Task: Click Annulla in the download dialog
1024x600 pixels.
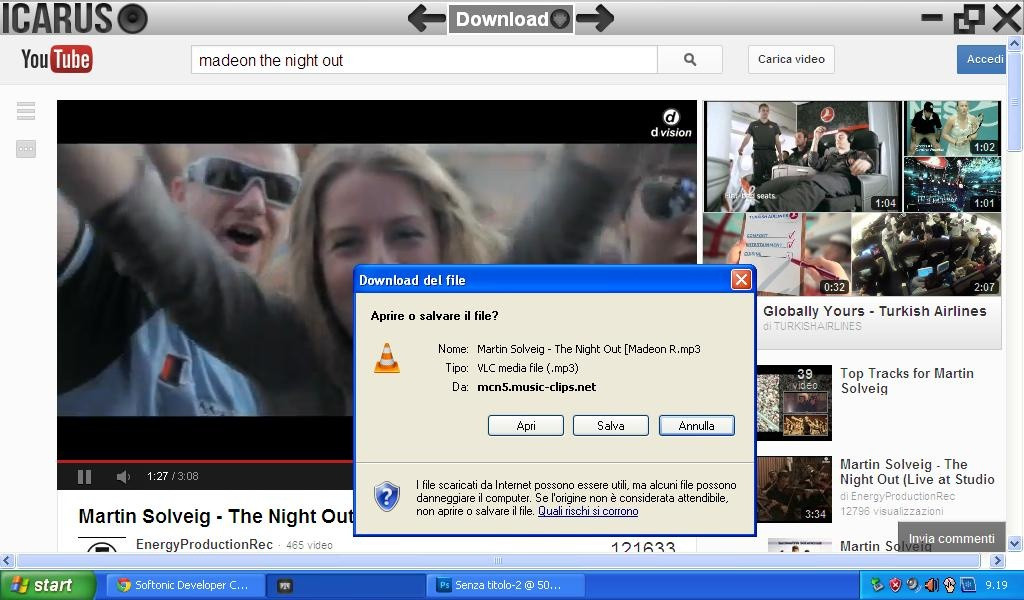Action: (697, 426)
